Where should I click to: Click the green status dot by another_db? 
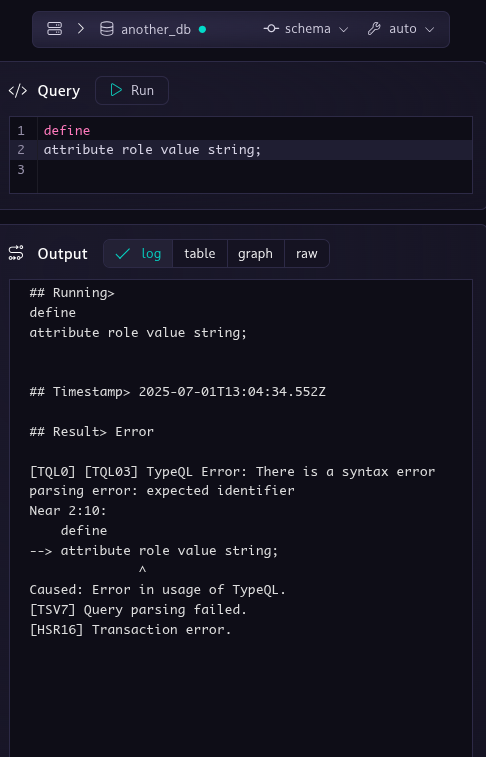202,29
